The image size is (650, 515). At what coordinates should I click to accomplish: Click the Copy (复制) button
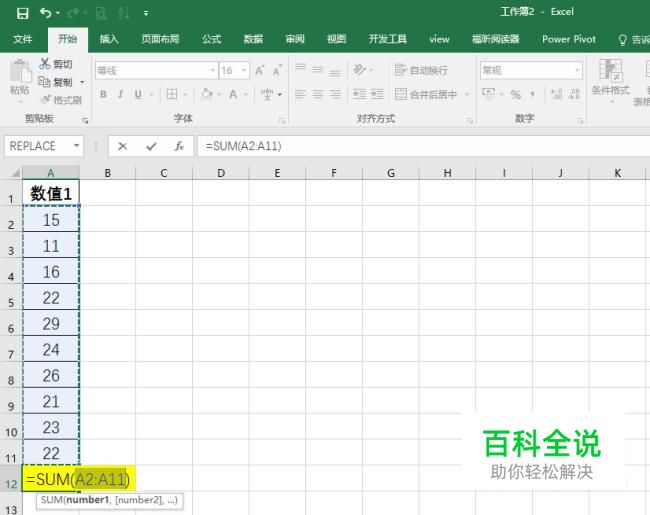coord(61,82)
